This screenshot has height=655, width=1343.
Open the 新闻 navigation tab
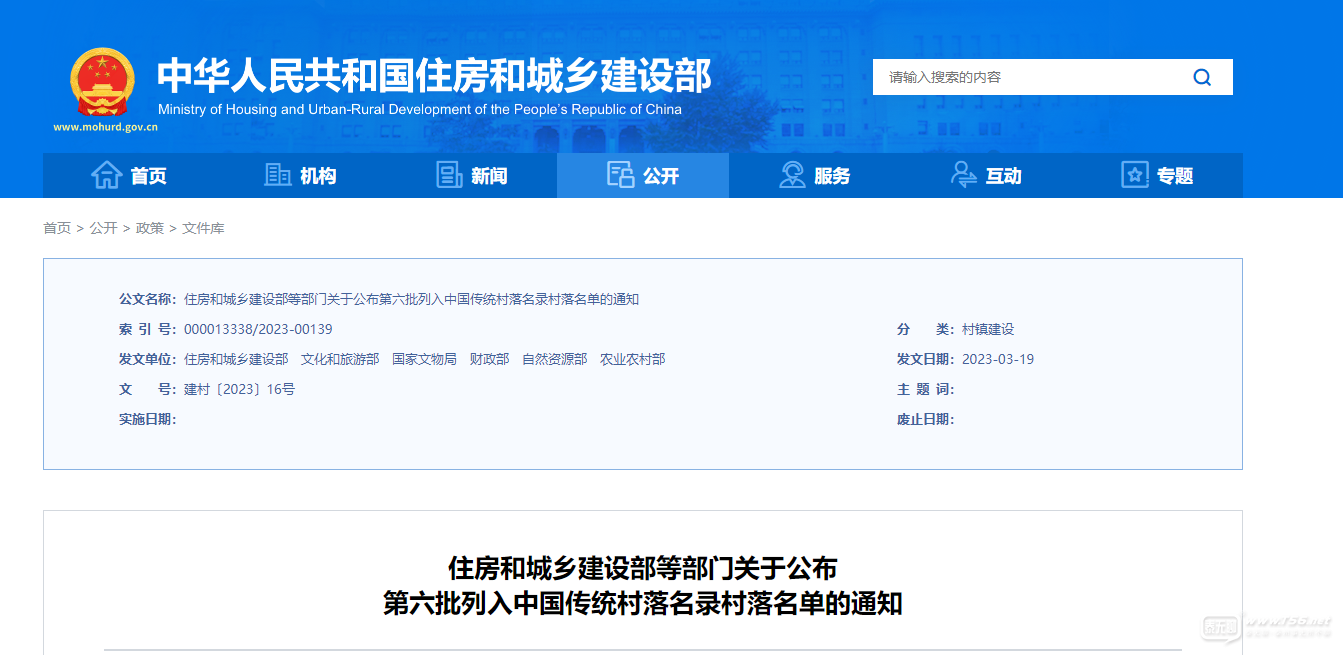point(472,175)
